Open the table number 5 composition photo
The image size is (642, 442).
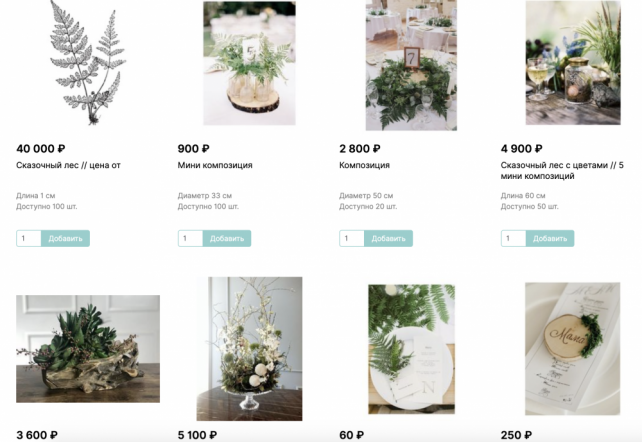pos(249,63)
